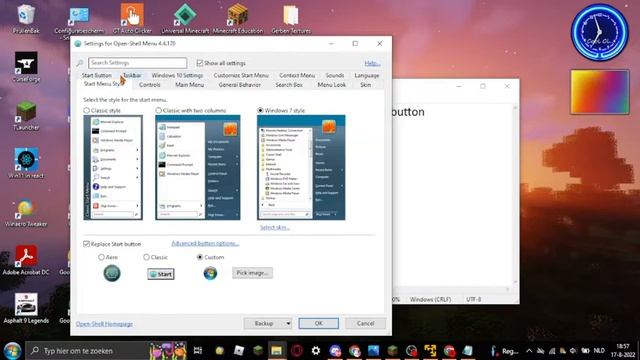Select the Classic start button radio
640x360 pixels.
[x=146, y=257]
